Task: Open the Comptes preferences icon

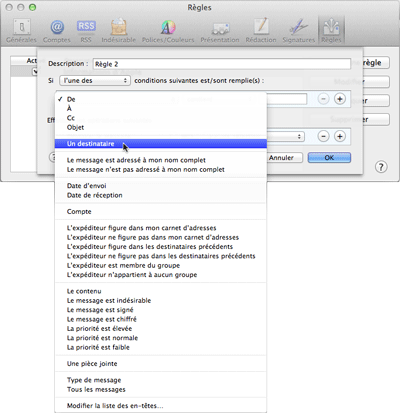Action: (x=57, y=31)
